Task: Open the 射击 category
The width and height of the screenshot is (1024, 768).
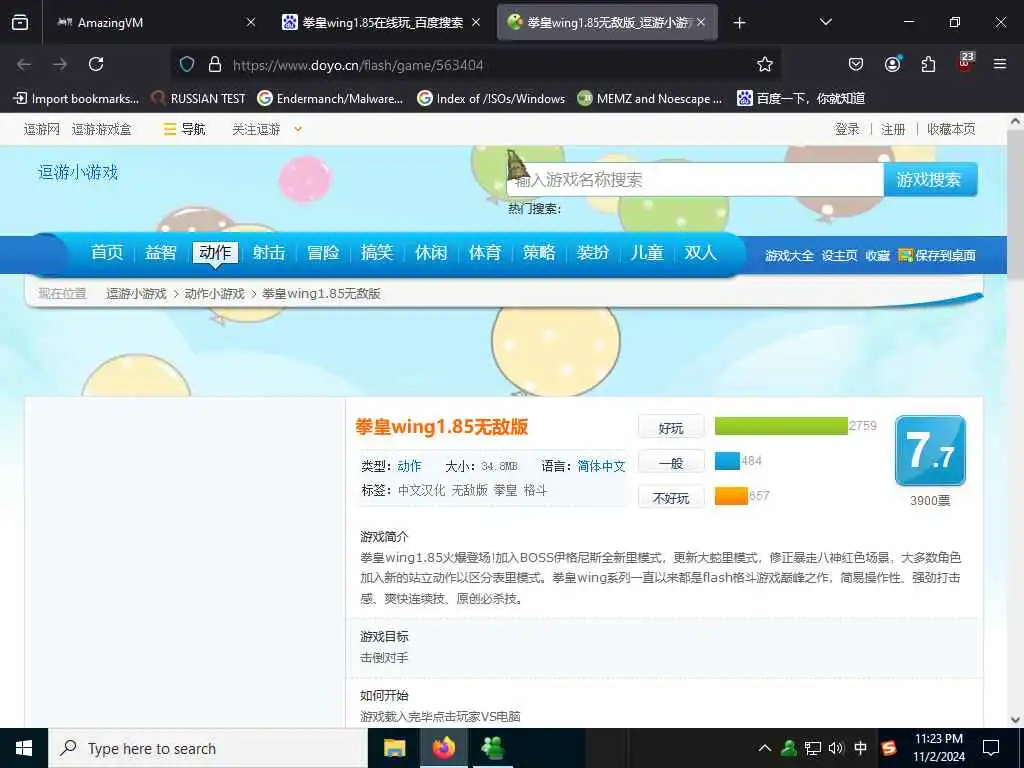Action: tap(269, 253)
